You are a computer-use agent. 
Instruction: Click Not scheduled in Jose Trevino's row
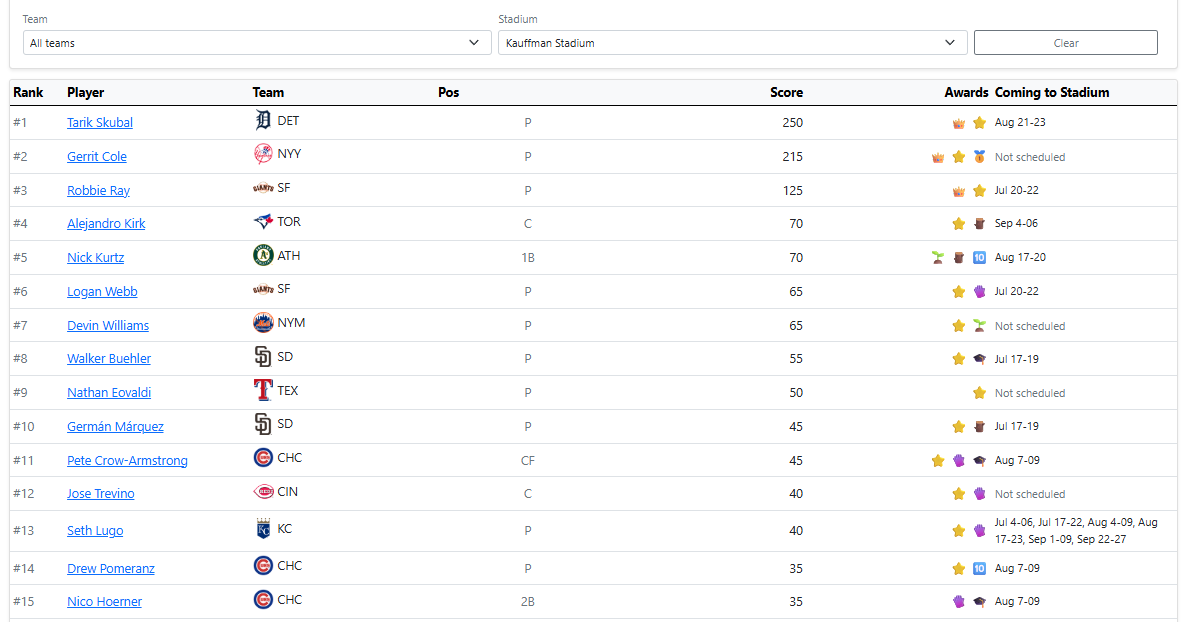[1030, 494]
